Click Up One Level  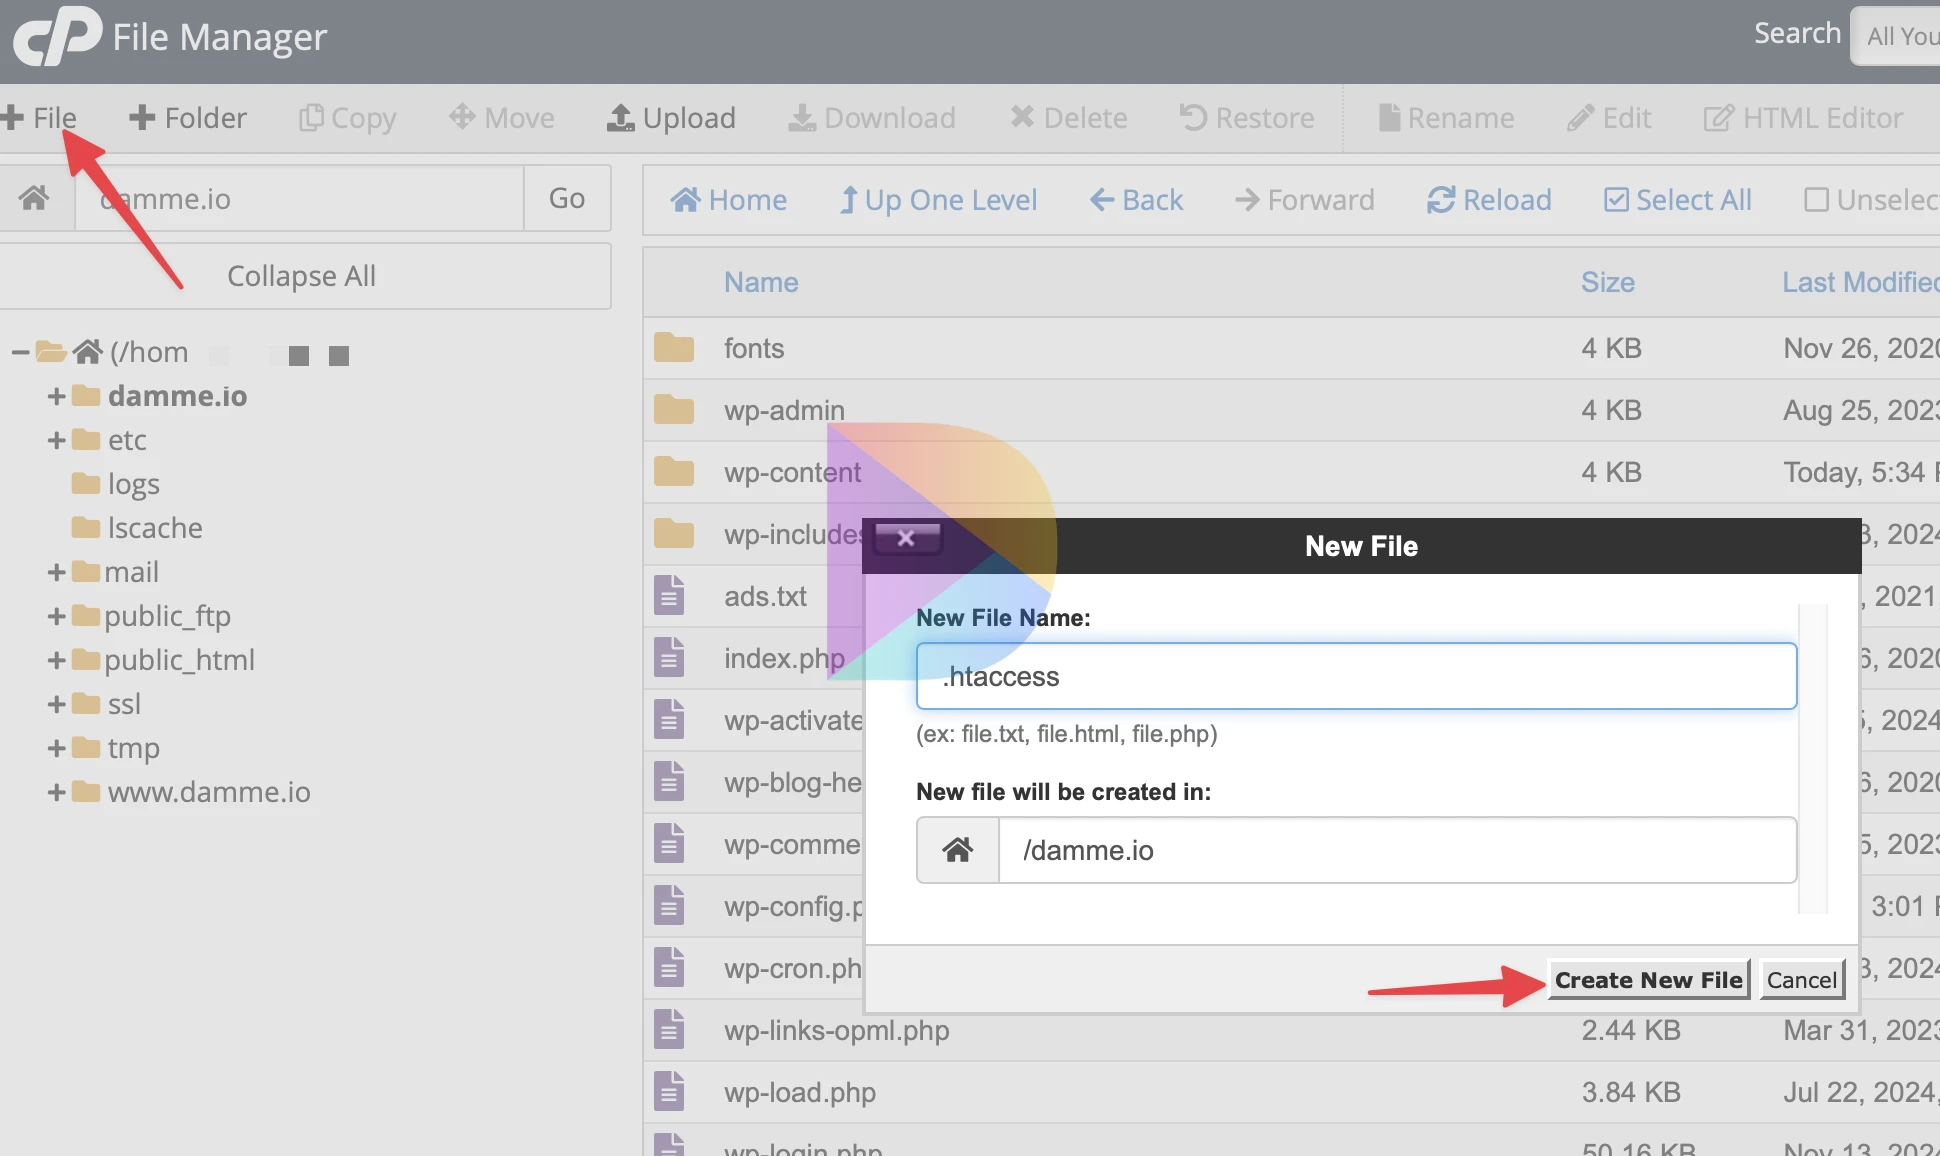pos(938,200)
